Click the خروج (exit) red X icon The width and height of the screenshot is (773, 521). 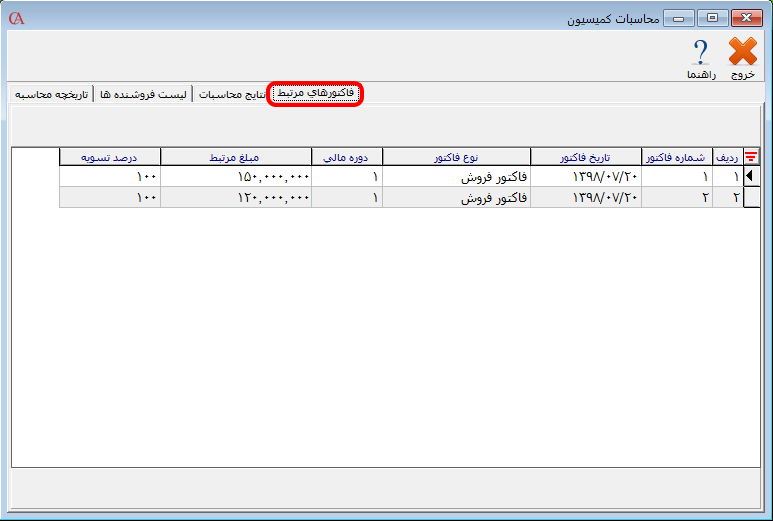742,52
